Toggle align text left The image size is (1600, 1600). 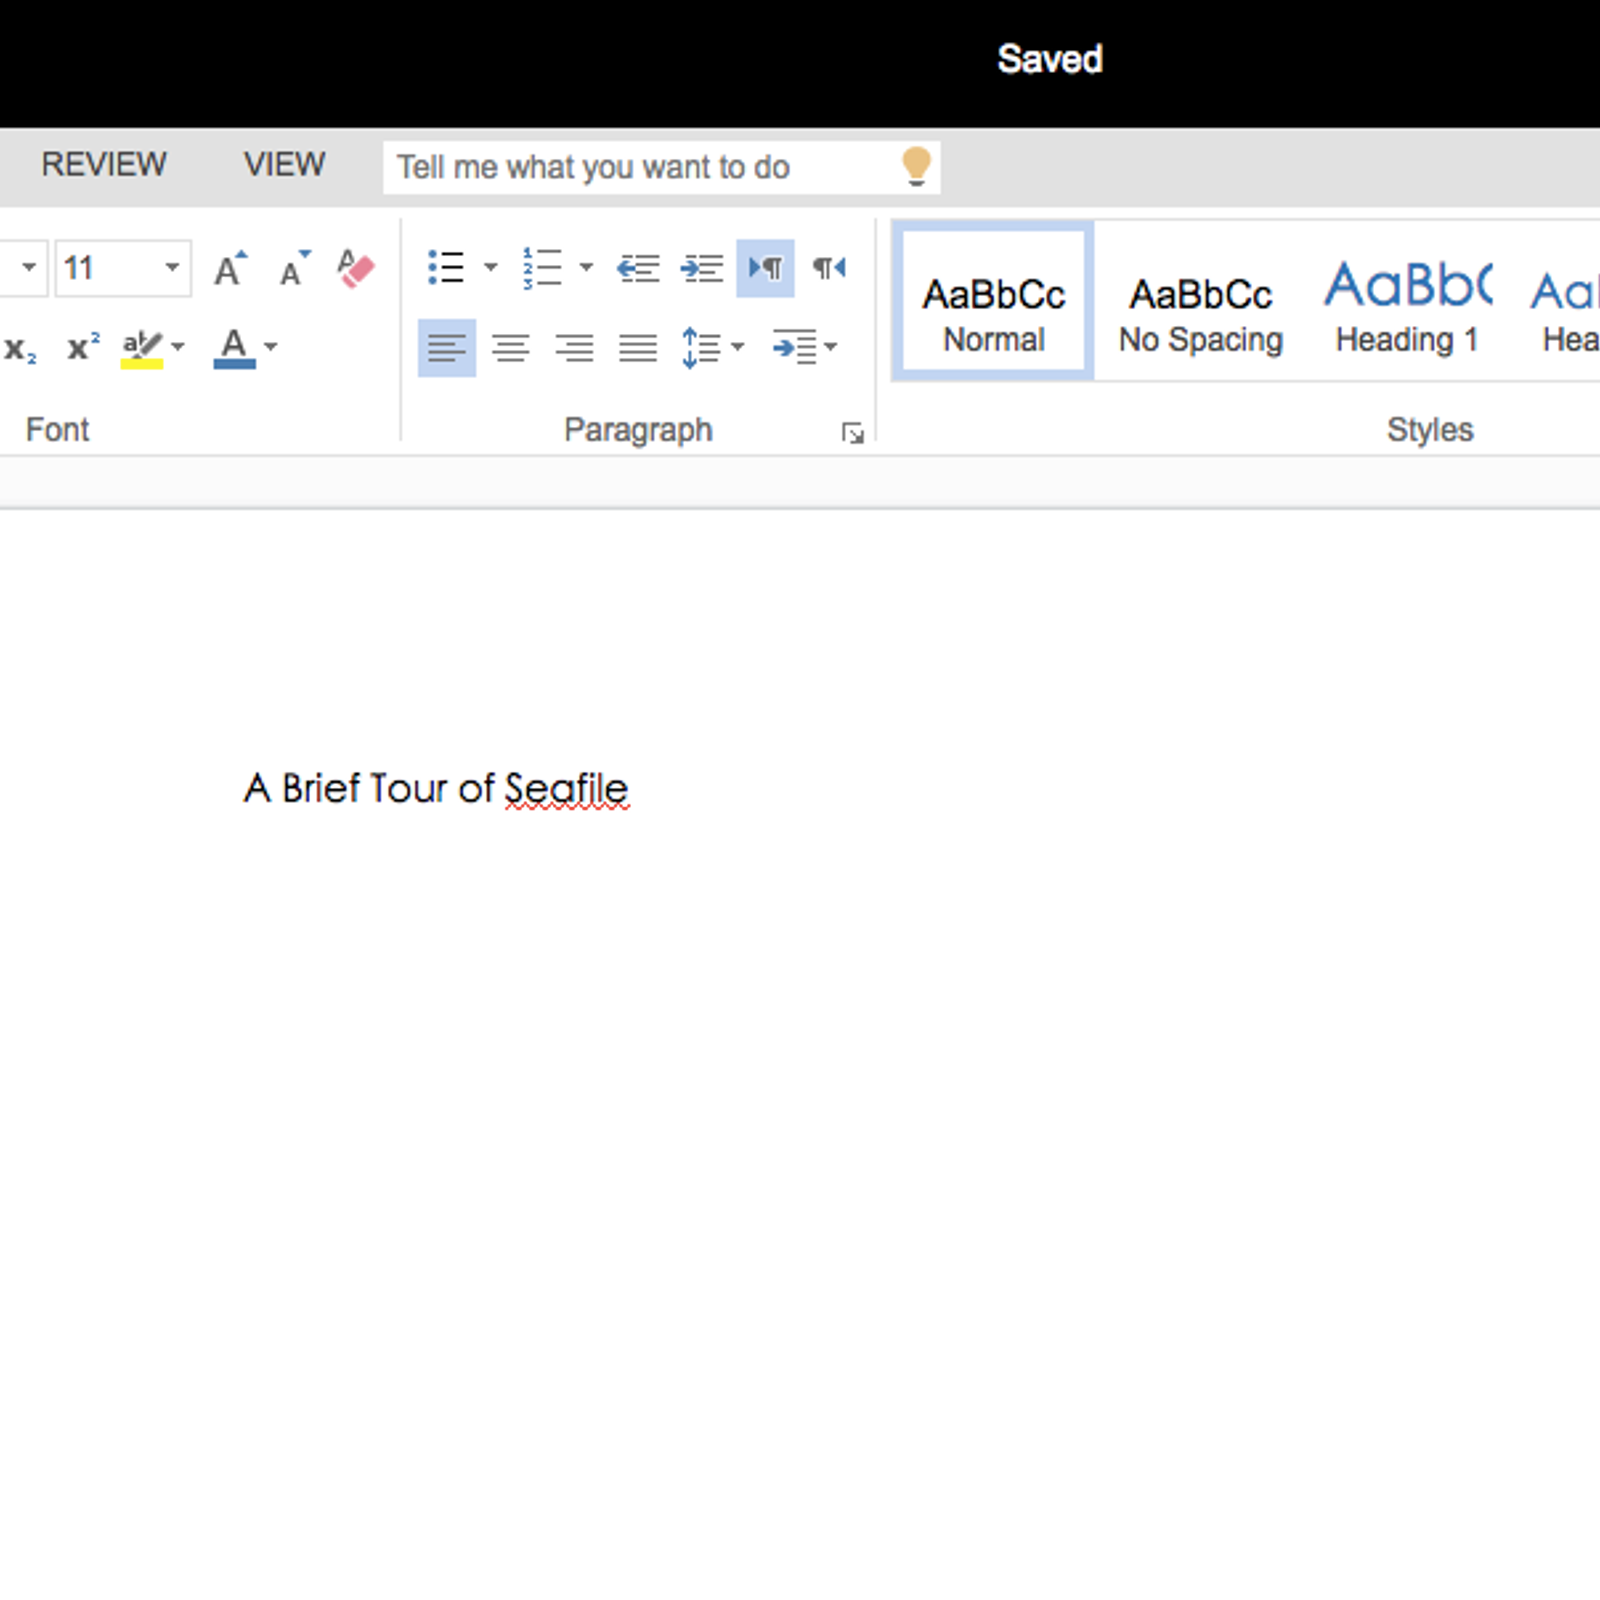[x=446, y=348]
